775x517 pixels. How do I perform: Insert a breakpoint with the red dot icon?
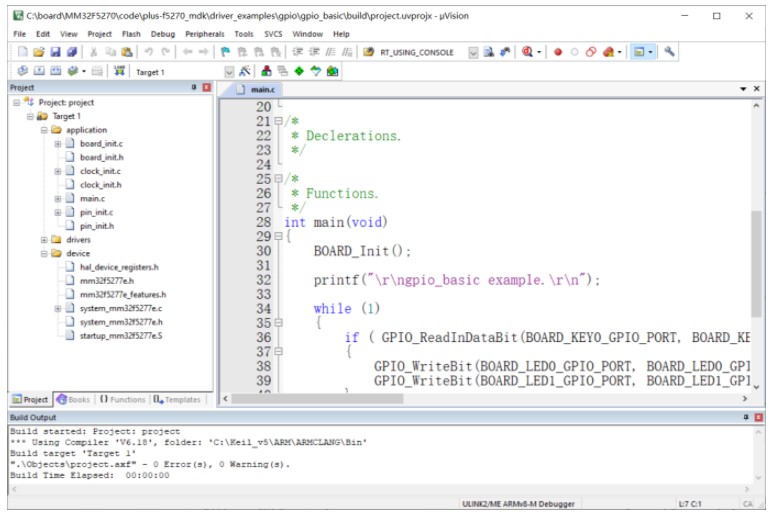pos(558,52)
